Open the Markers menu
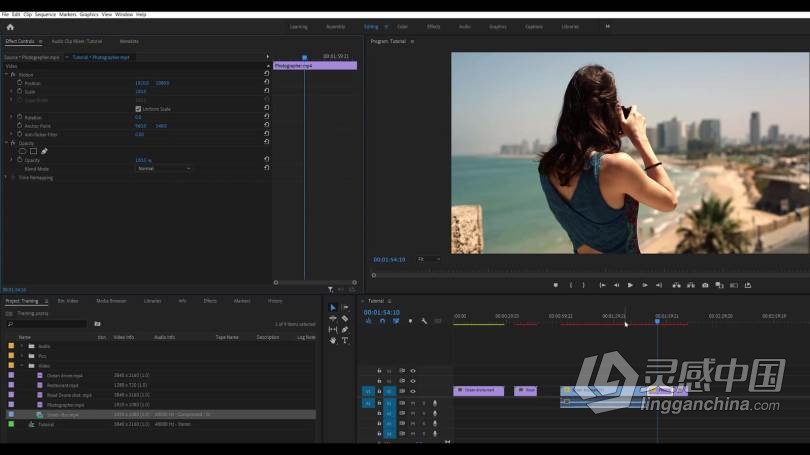The image size is (810, 455). click(68, 14)
